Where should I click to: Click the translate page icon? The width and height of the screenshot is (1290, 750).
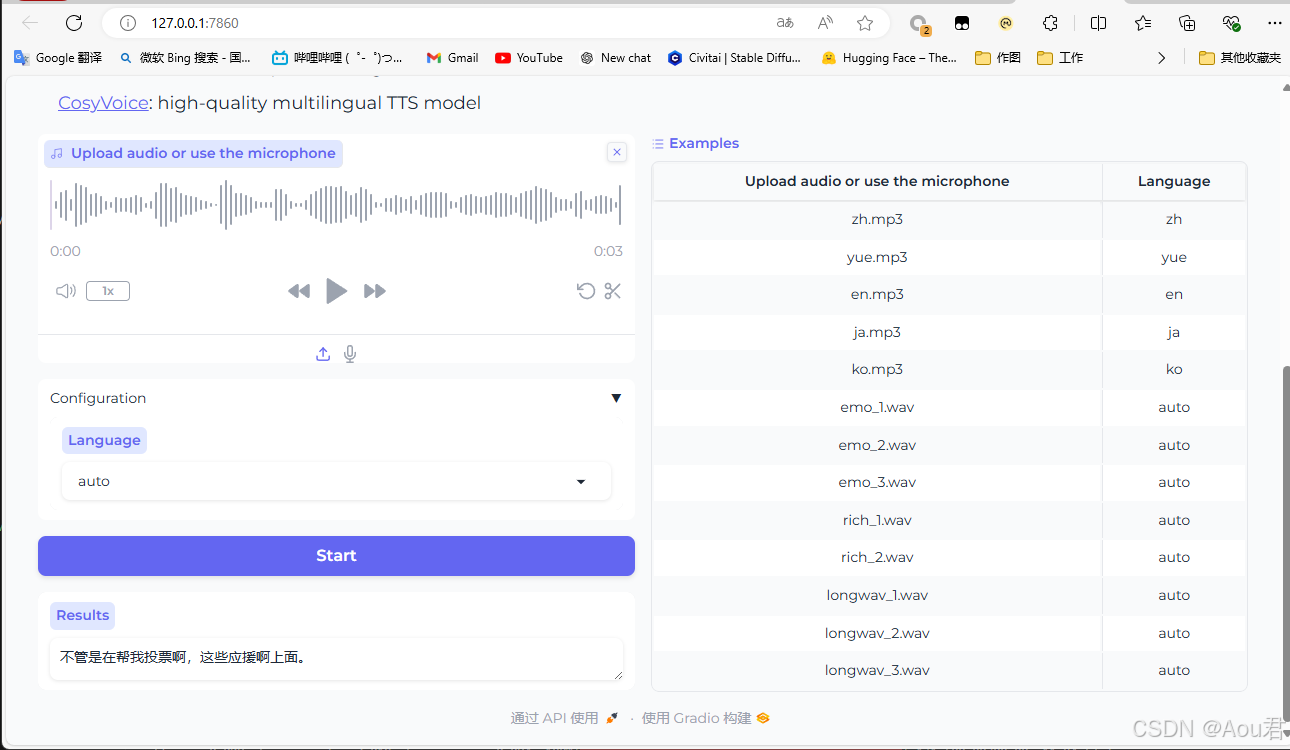pyautogui.click(x=785, y=22)
